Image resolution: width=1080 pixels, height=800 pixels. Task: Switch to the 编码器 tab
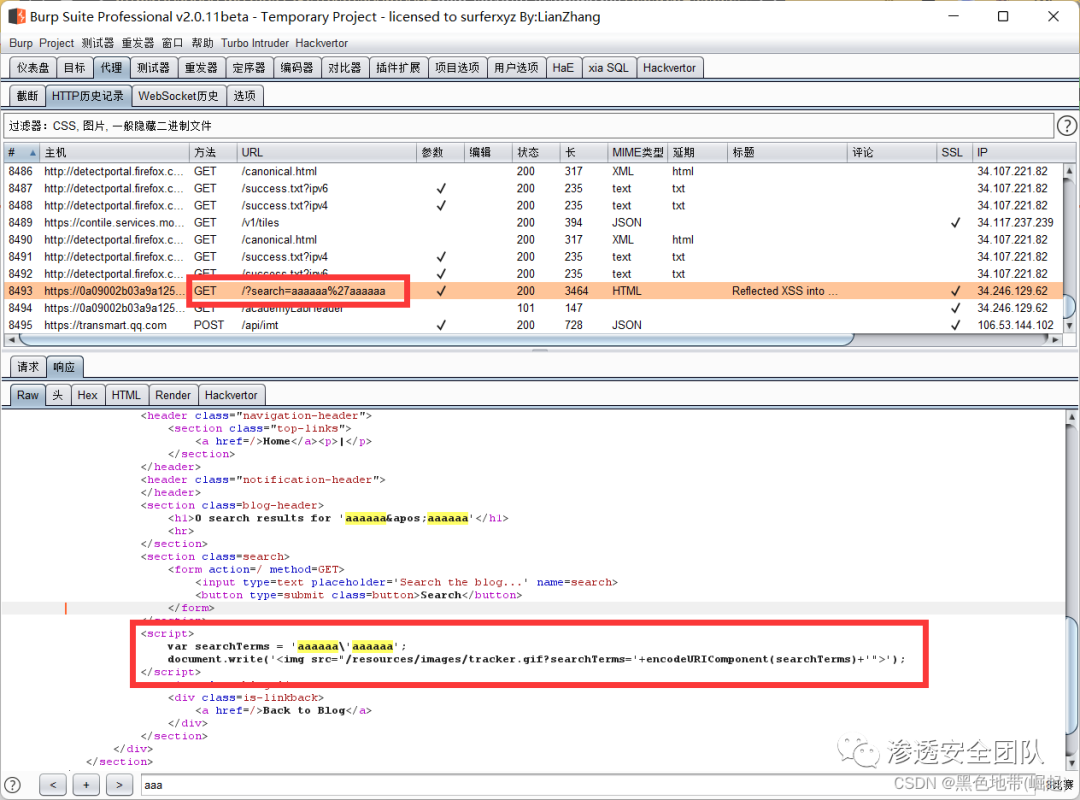click(297, 68)
